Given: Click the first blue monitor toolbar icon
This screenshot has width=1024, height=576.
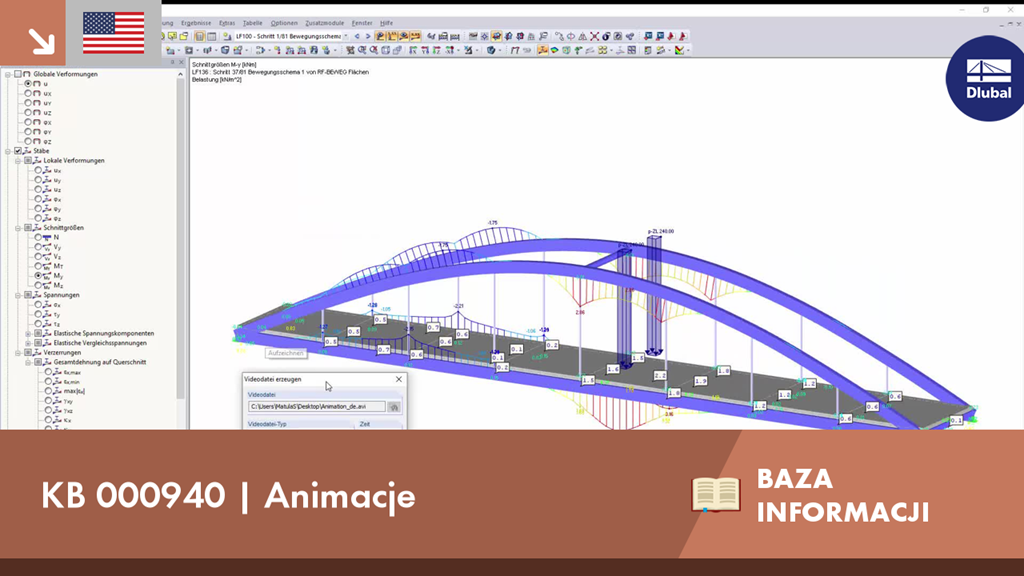Looking at the screenshot, I should [648, 37].
